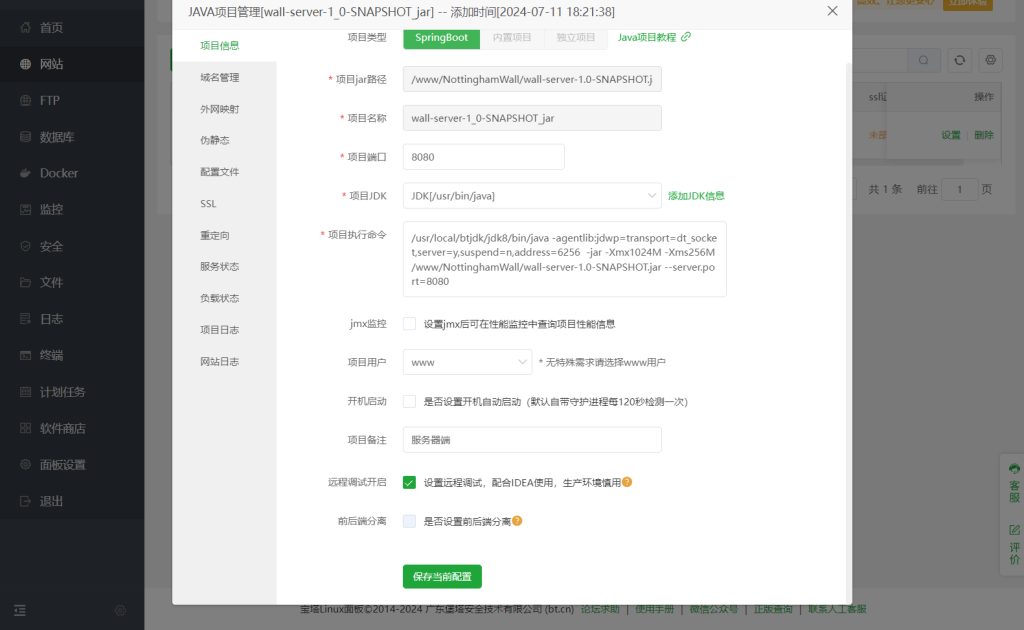Click the Security (安全) shield icon
Screen dimensions: 1024x630
tap(25, 246)
